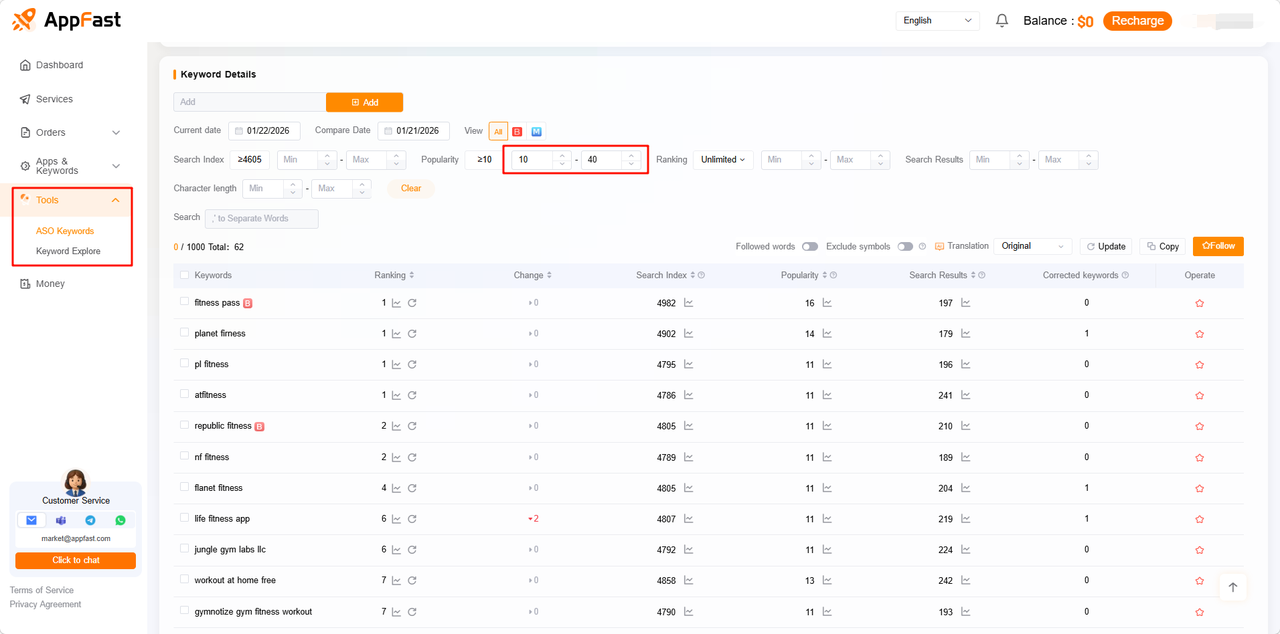Open the English language dropdown
The image size is (1280, 634).
coord(937,21)
